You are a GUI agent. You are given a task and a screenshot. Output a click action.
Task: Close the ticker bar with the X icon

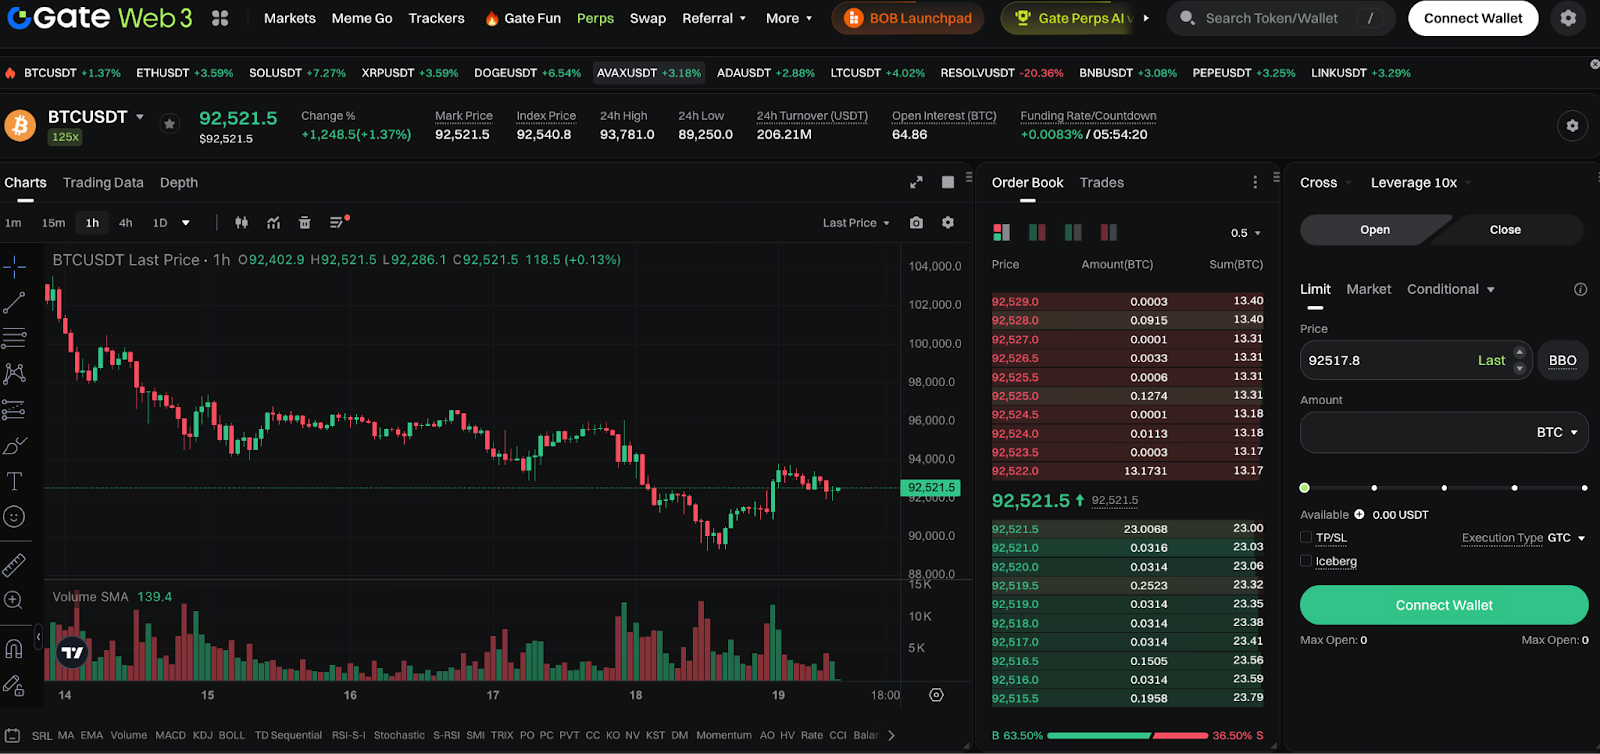1594,64
